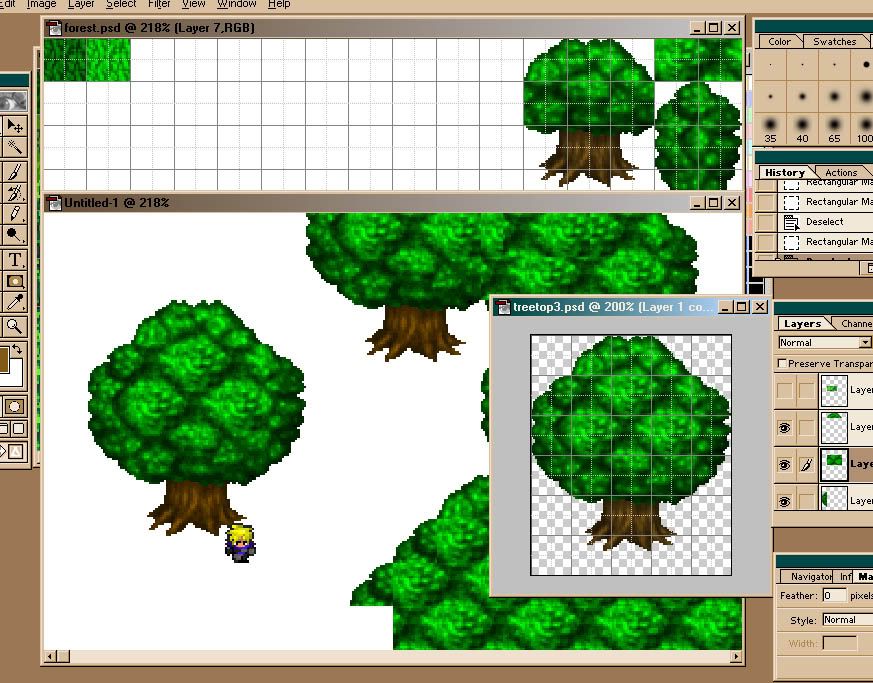Image resolution: width=873 pixels, height=683 pixels.
Task: Hide the active layer with the paintbrush indicator
Action: [x=784, y=464]
